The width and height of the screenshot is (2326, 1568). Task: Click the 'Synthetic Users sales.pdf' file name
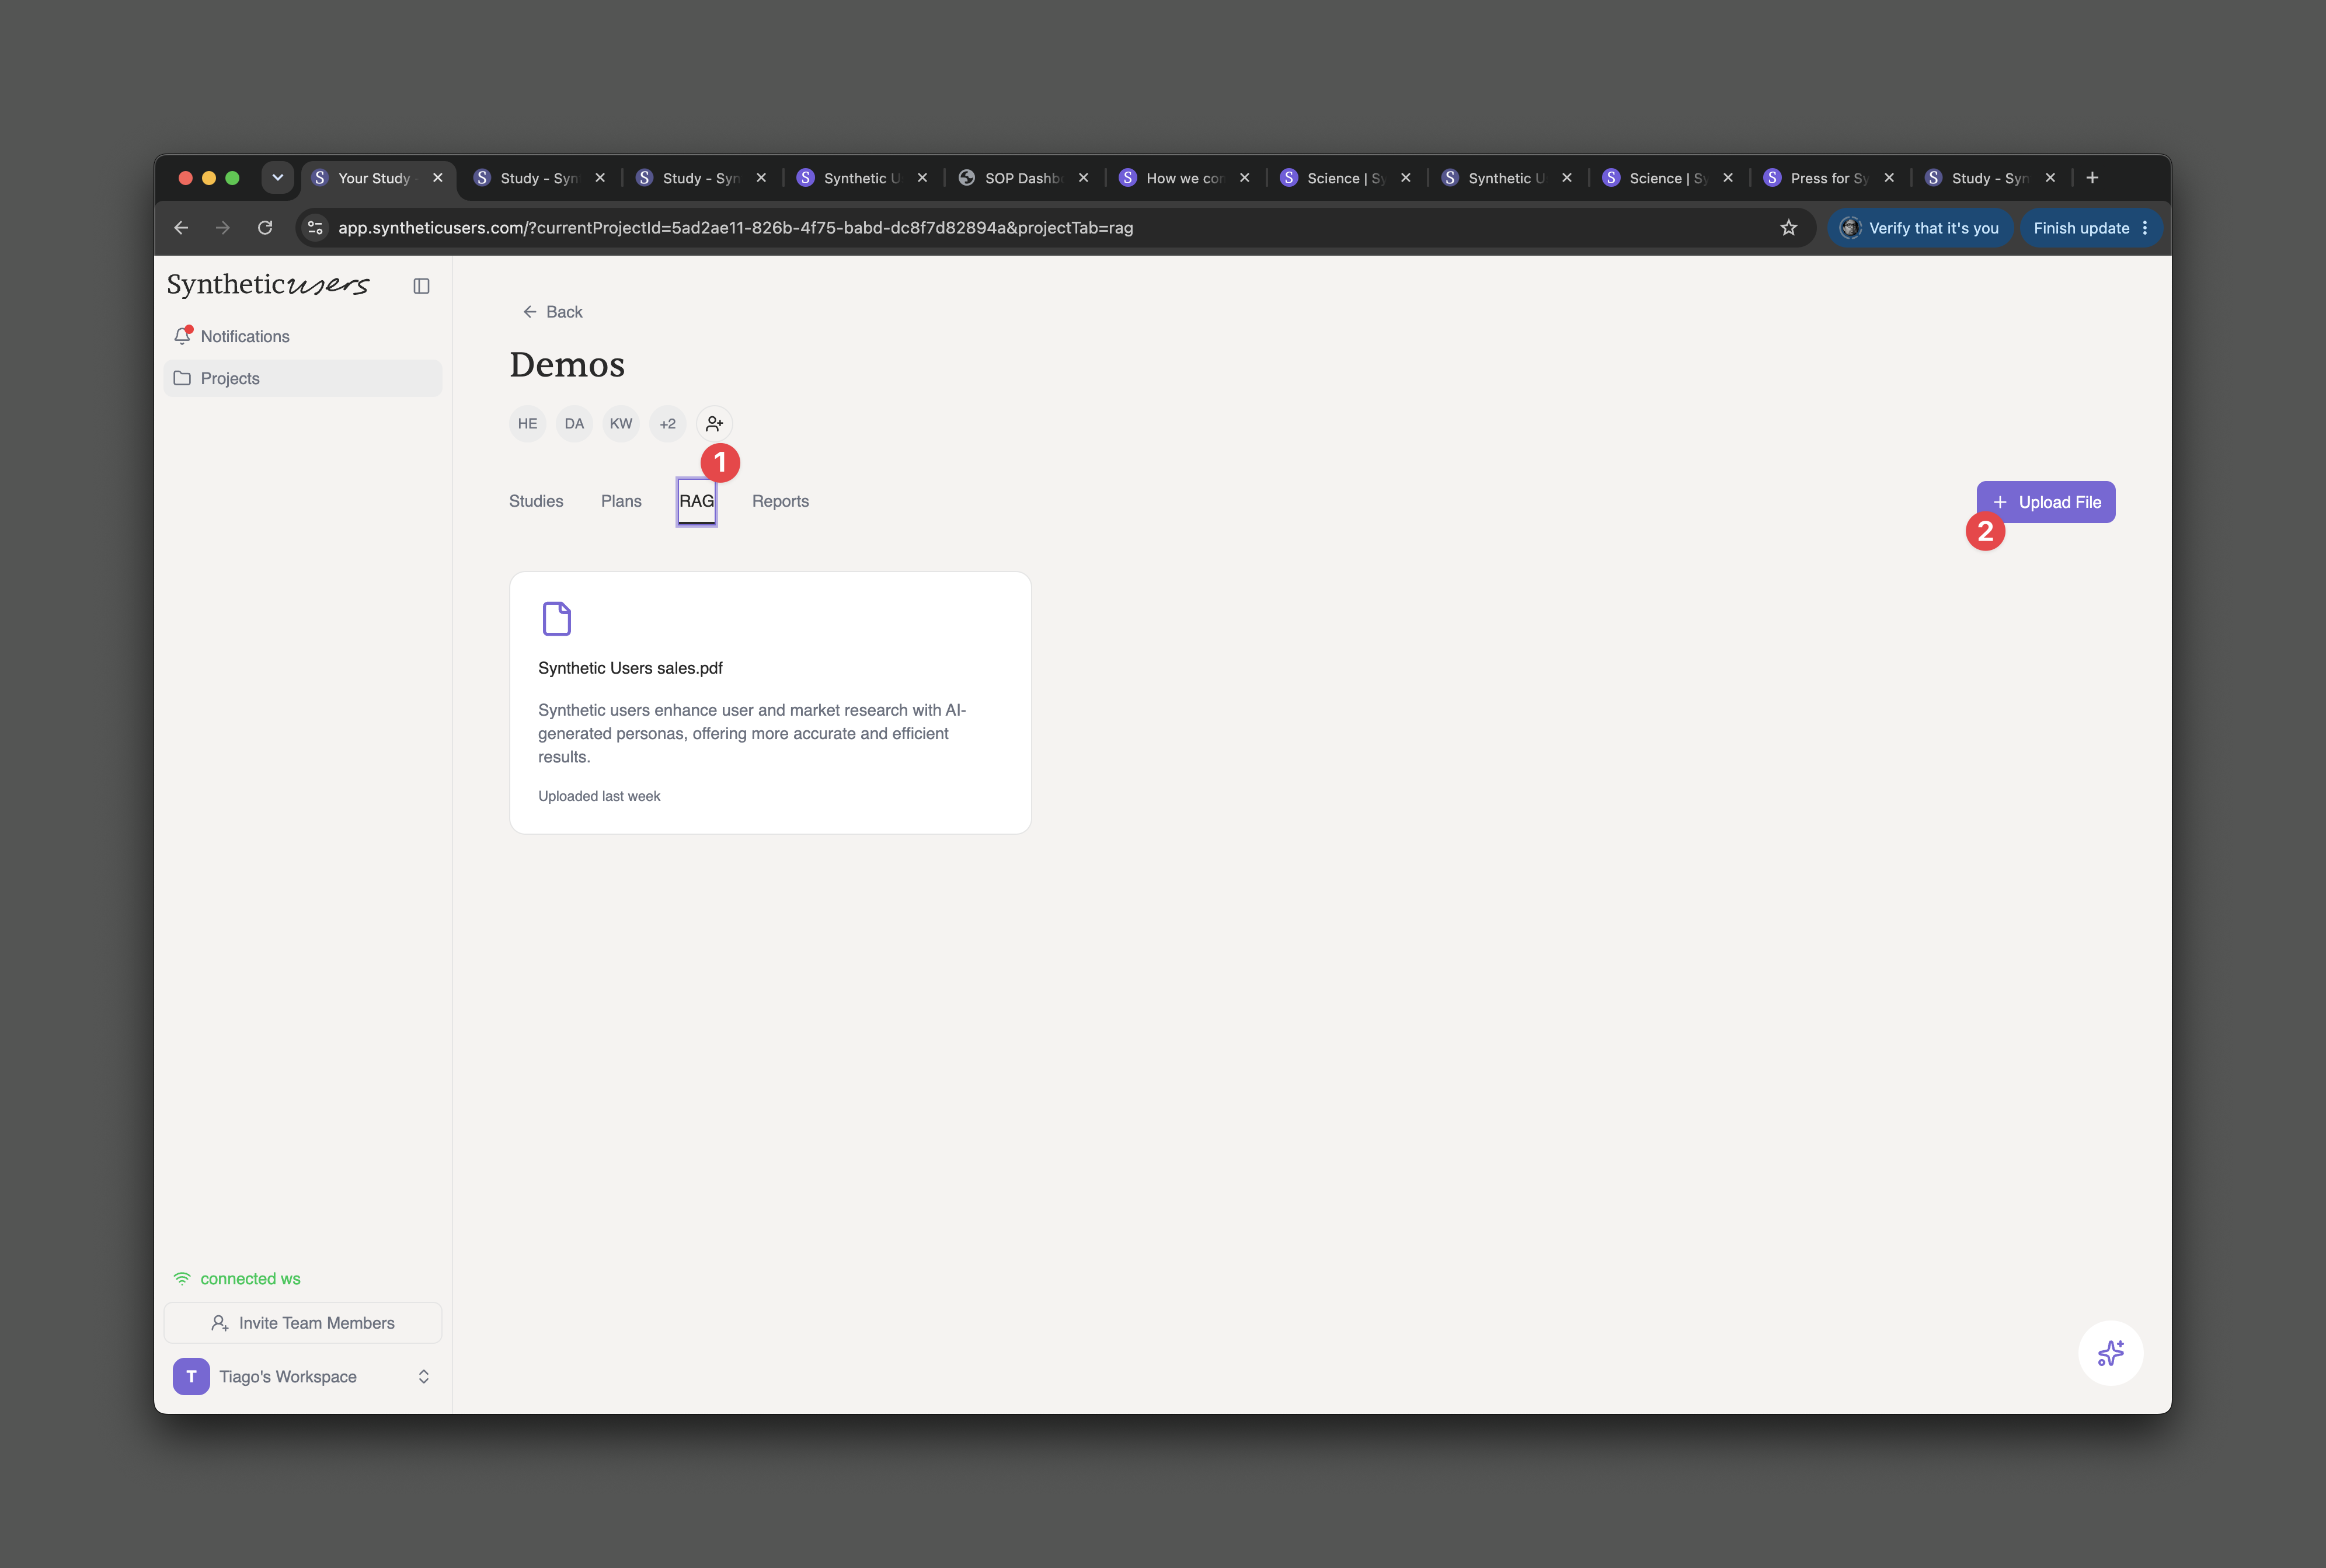(x=630, y=668)
